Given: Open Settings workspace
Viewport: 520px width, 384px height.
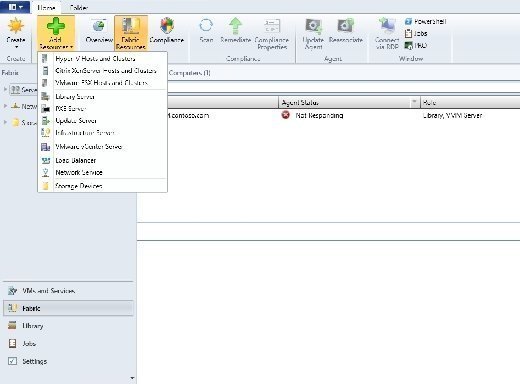Looking at the screenshot, I should click(x=68, y=361).
